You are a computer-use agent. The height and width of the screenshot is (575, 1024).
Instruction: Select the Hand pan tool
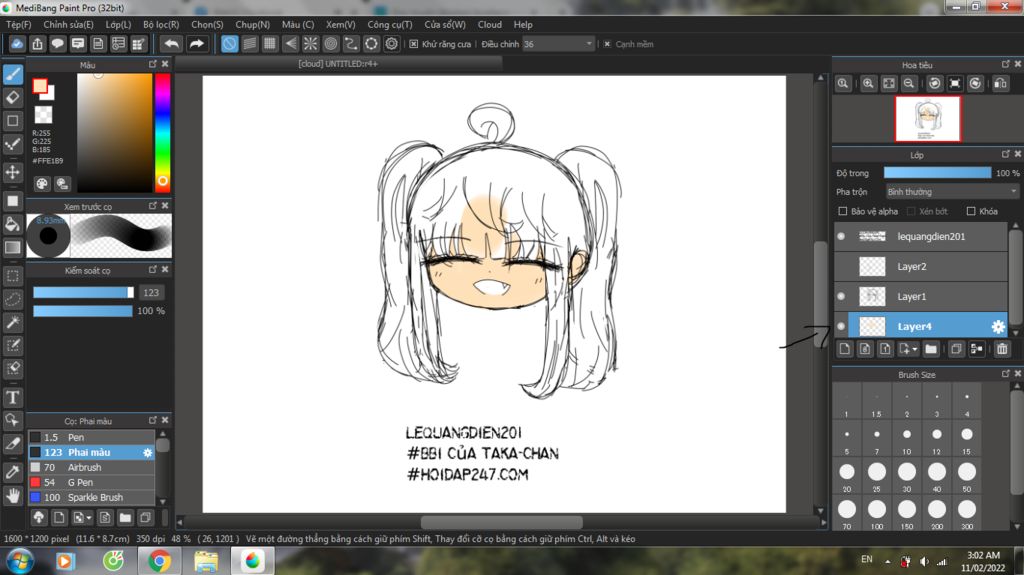tap(13, 495)
